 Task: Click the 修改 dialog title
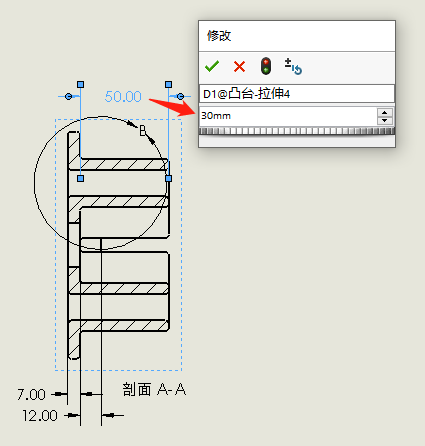219,36
